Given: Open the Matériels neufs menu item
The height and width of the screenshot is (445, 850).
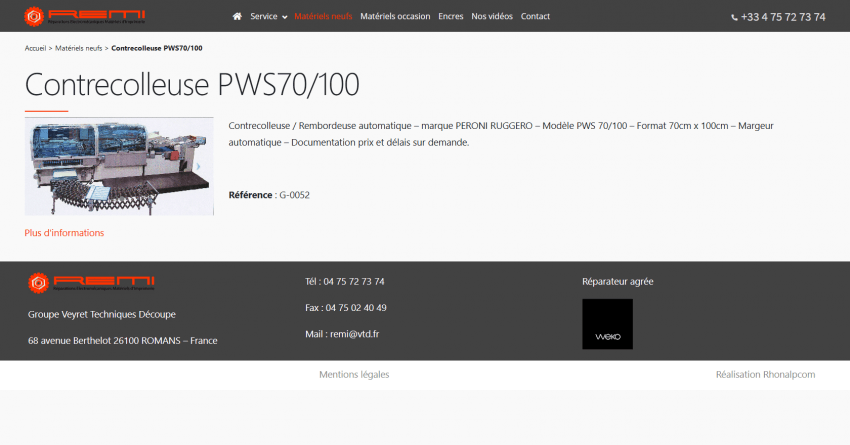Looking at the screenshot, I should pos(323,16).
